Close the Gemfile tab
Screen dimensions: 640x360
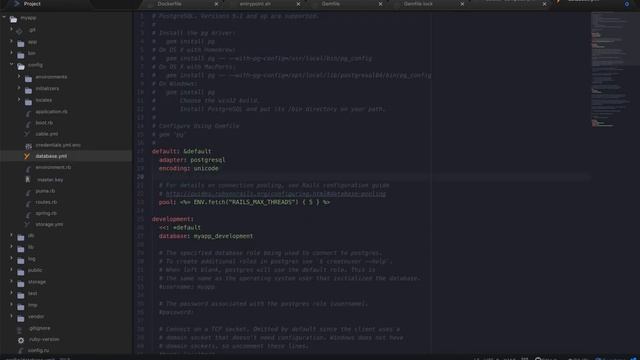[380, 4]
